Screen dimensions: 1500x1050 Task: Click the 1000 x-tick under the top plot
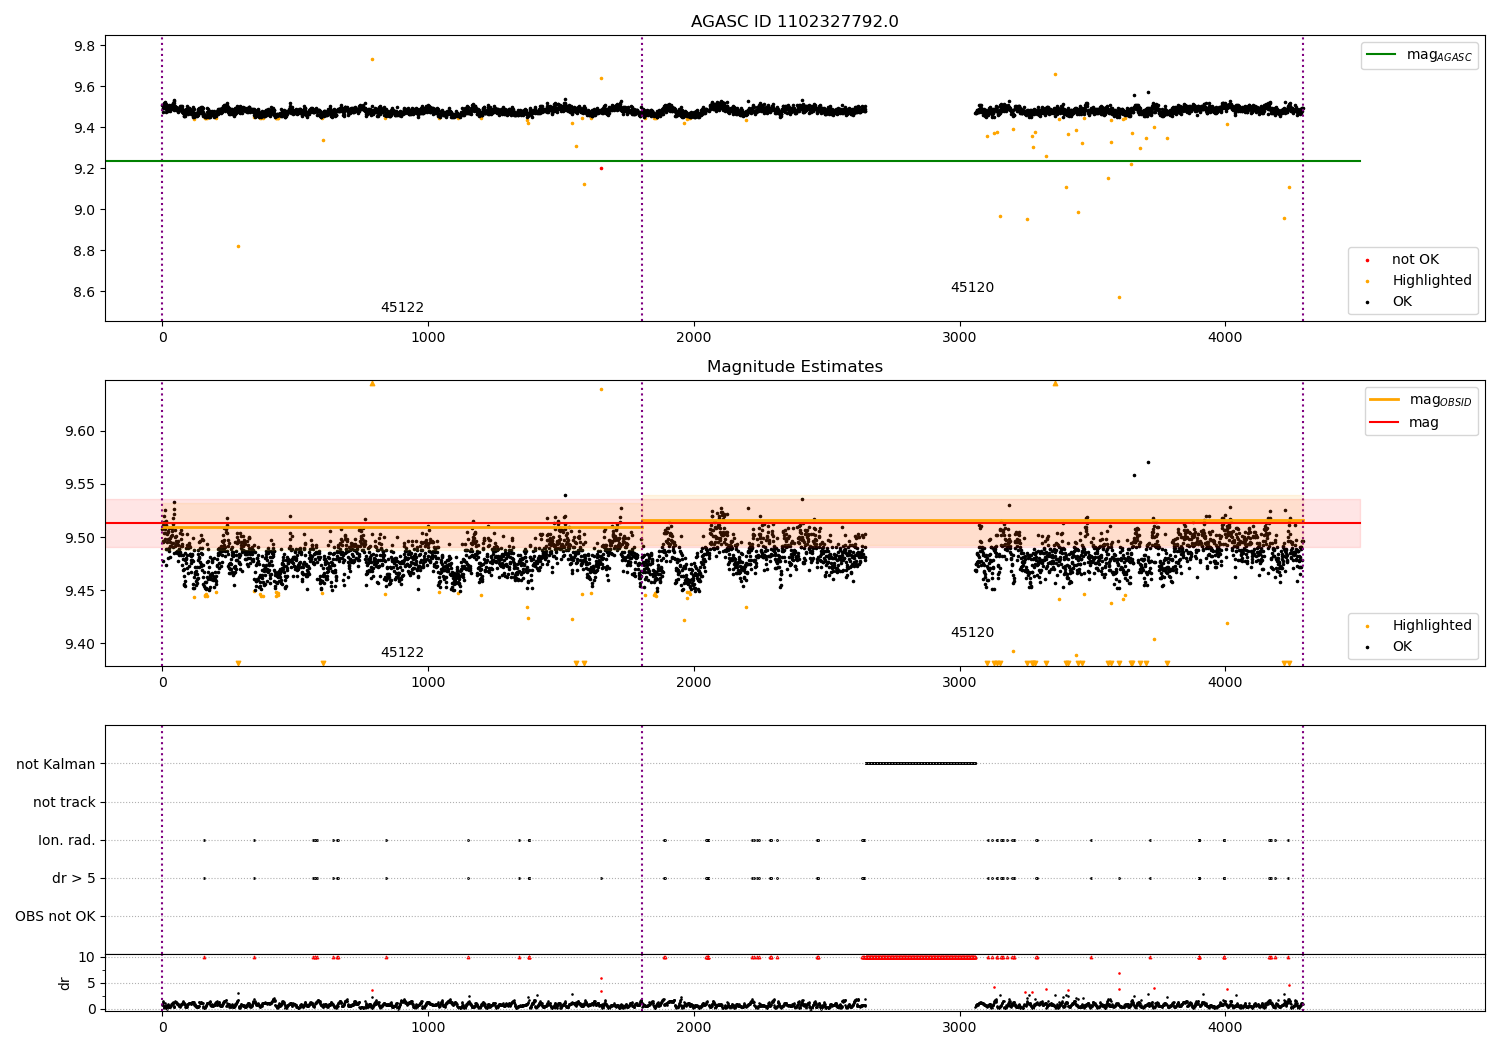coord(428,339)
